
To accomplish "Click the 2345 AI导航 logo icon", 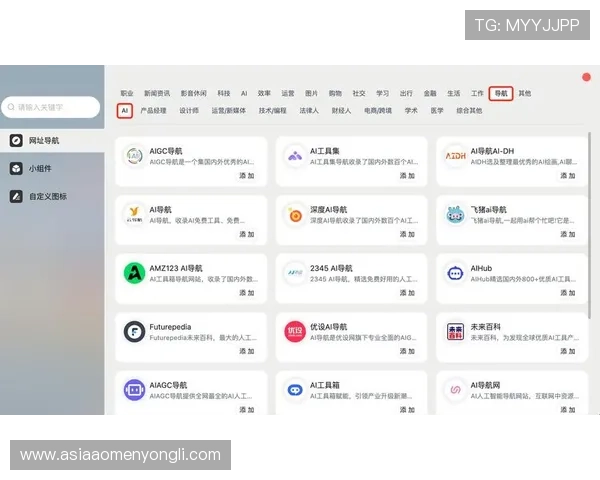I will pos(295,273).
